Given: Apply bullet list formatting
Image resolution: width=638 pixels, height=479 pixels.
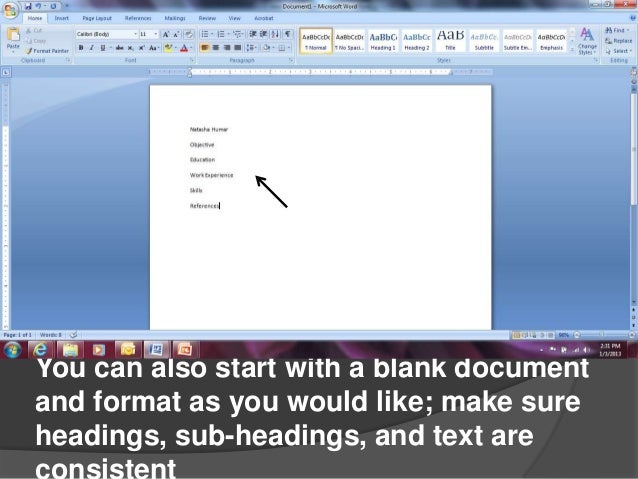Looking at the screenshot, I should [x=203, y=33].
